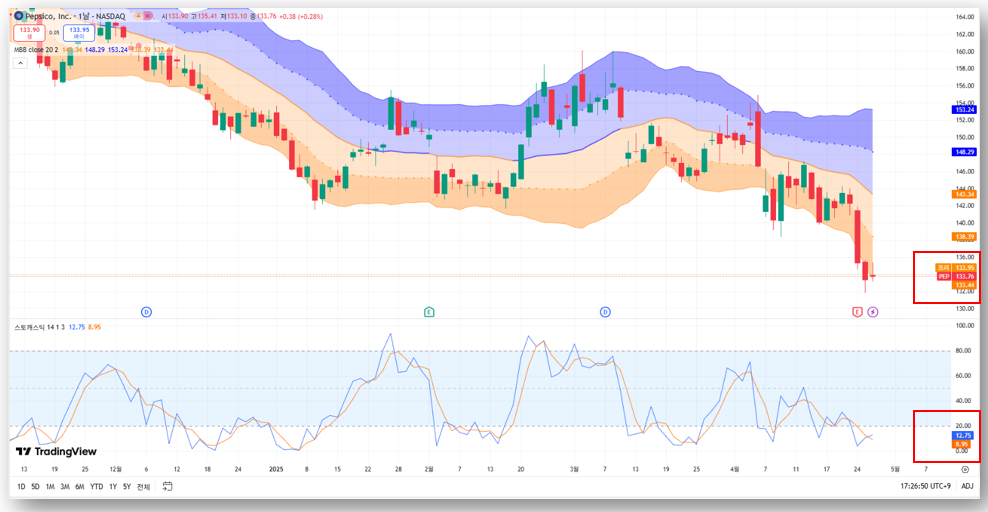Select the 1Y time range

113,487
